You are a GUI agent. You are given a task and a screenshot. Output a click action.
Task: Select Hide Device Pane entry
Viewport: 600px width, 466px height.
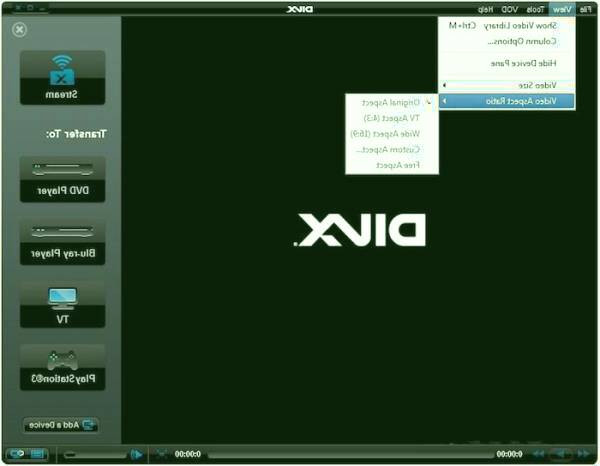pos(507,63)
